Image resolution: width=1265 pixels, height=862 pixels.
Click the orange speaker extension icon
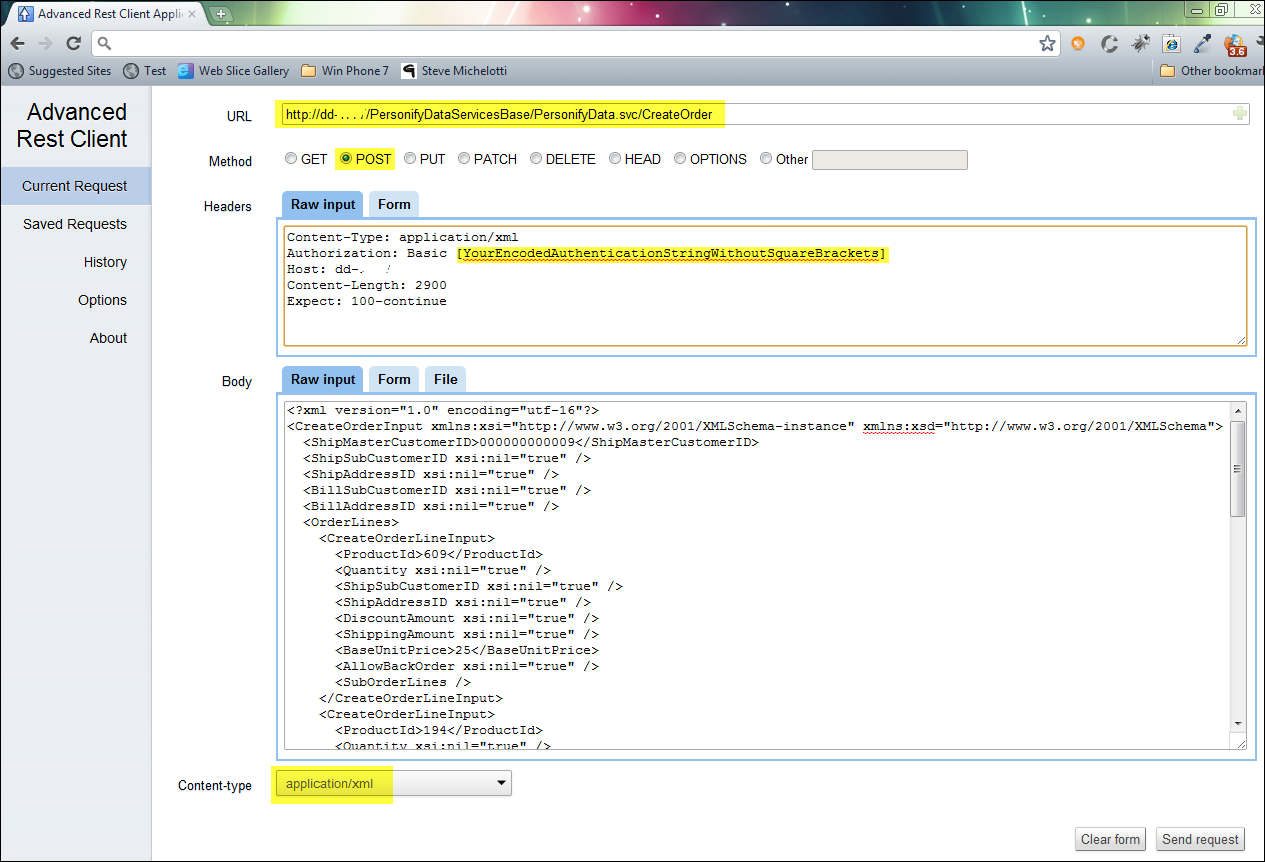(1078, 43)
